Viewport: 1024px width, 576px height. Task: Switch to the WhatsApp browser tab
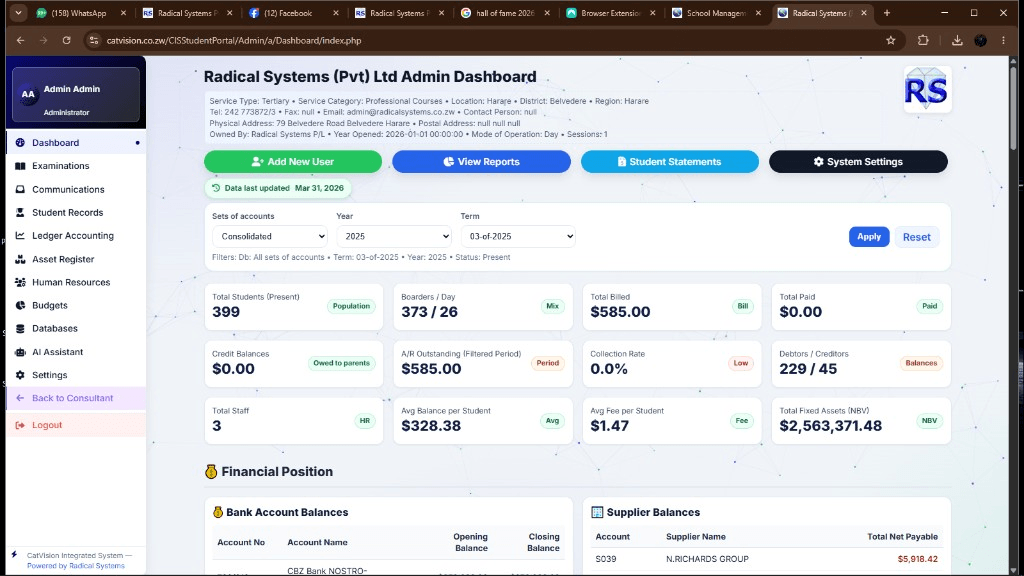(81, 13)
